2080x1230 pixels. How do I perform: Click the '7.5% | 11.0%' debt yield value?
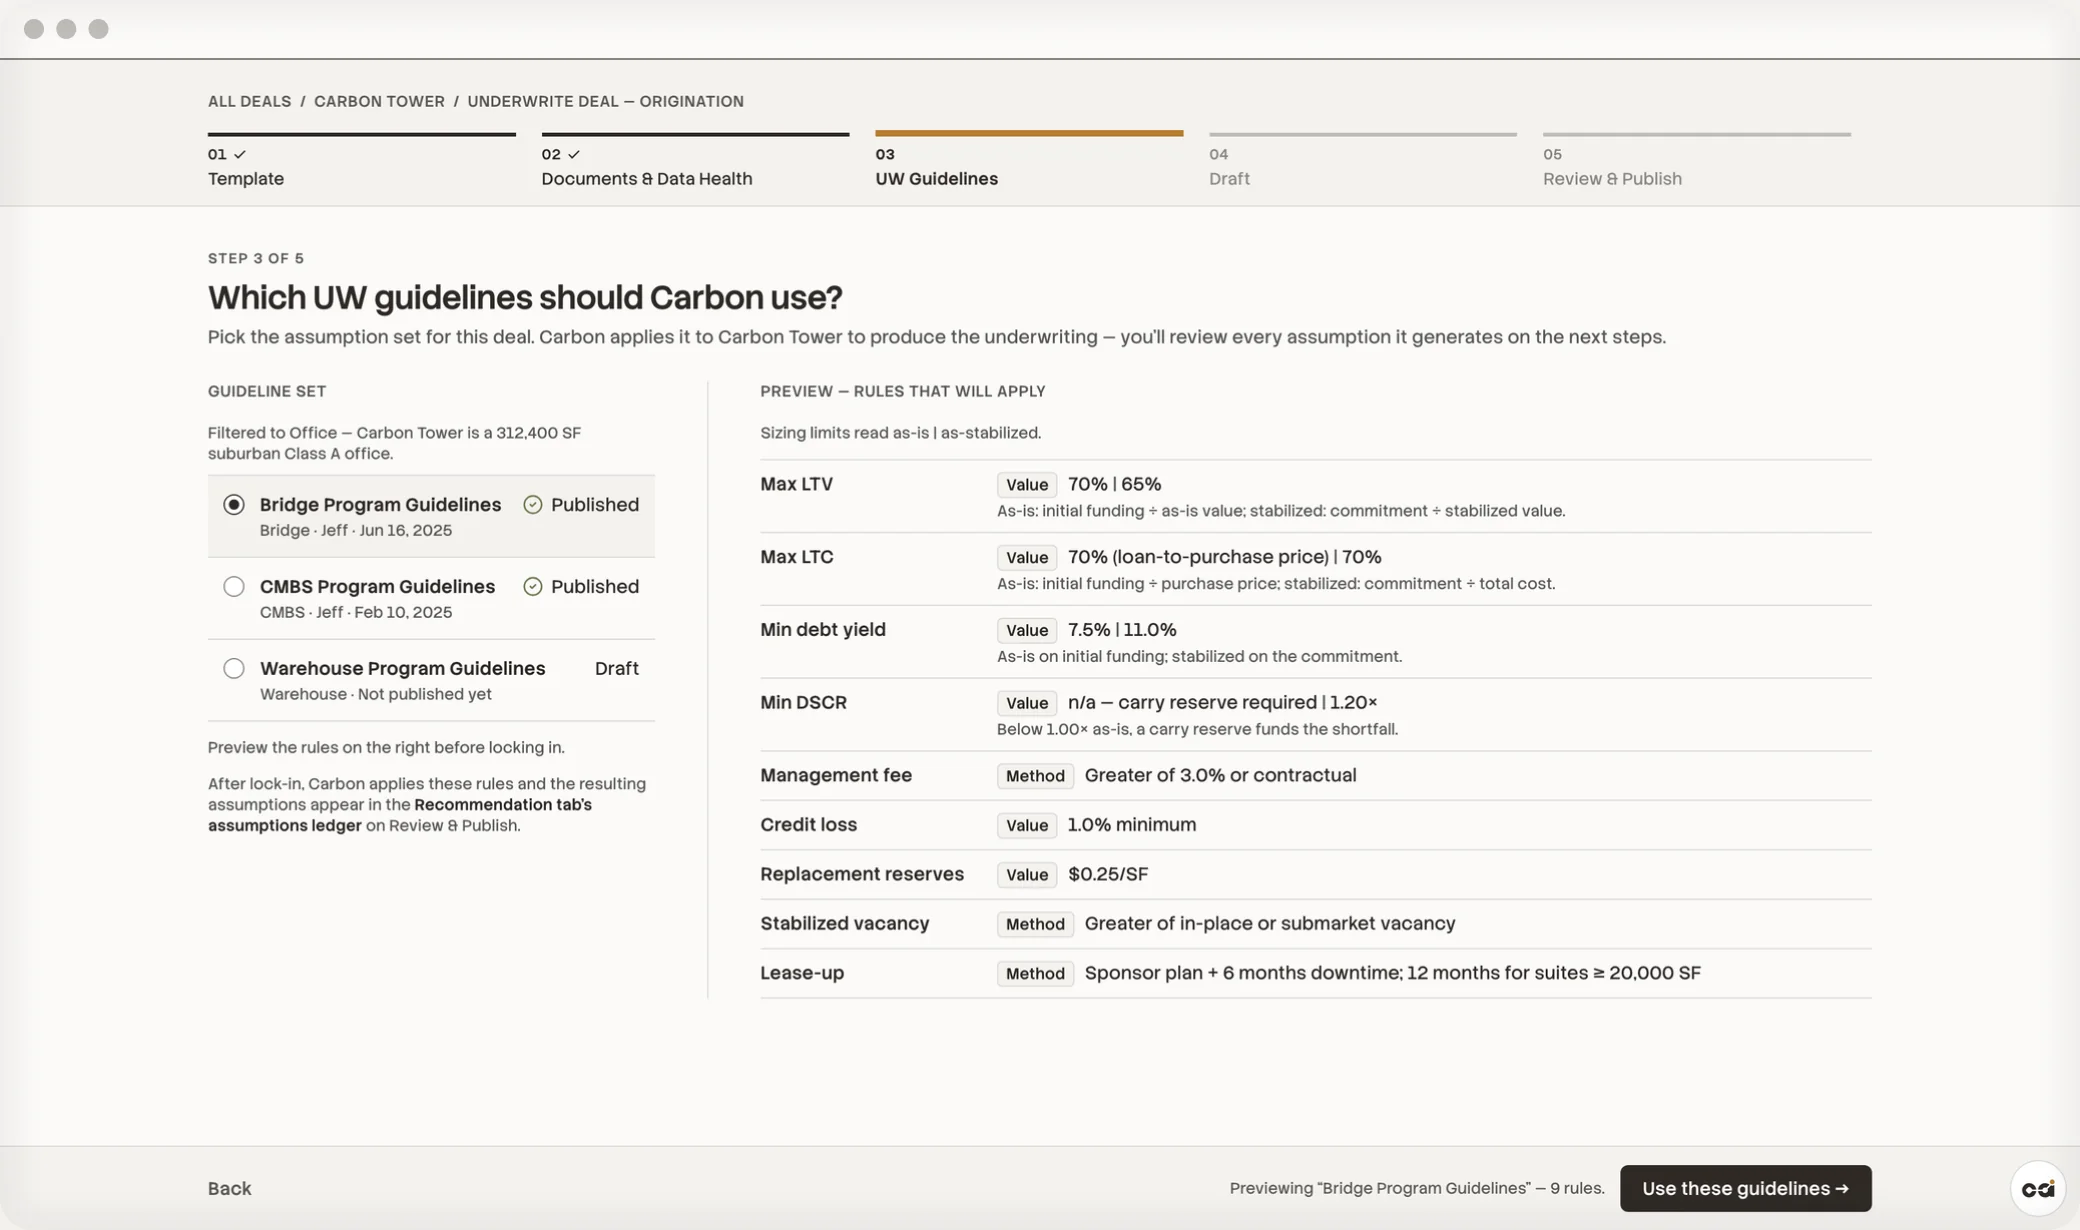[x=1122, y=630]
